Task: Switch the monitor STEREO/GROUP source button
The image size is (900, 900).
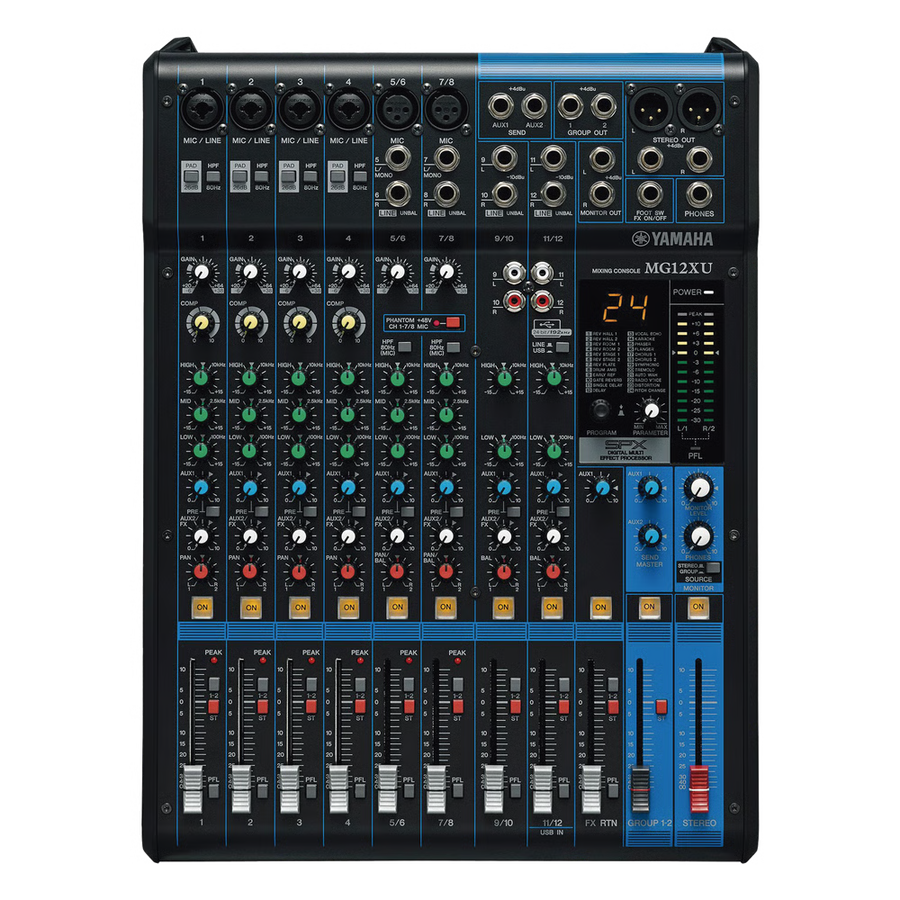Action: pos(713,568)
